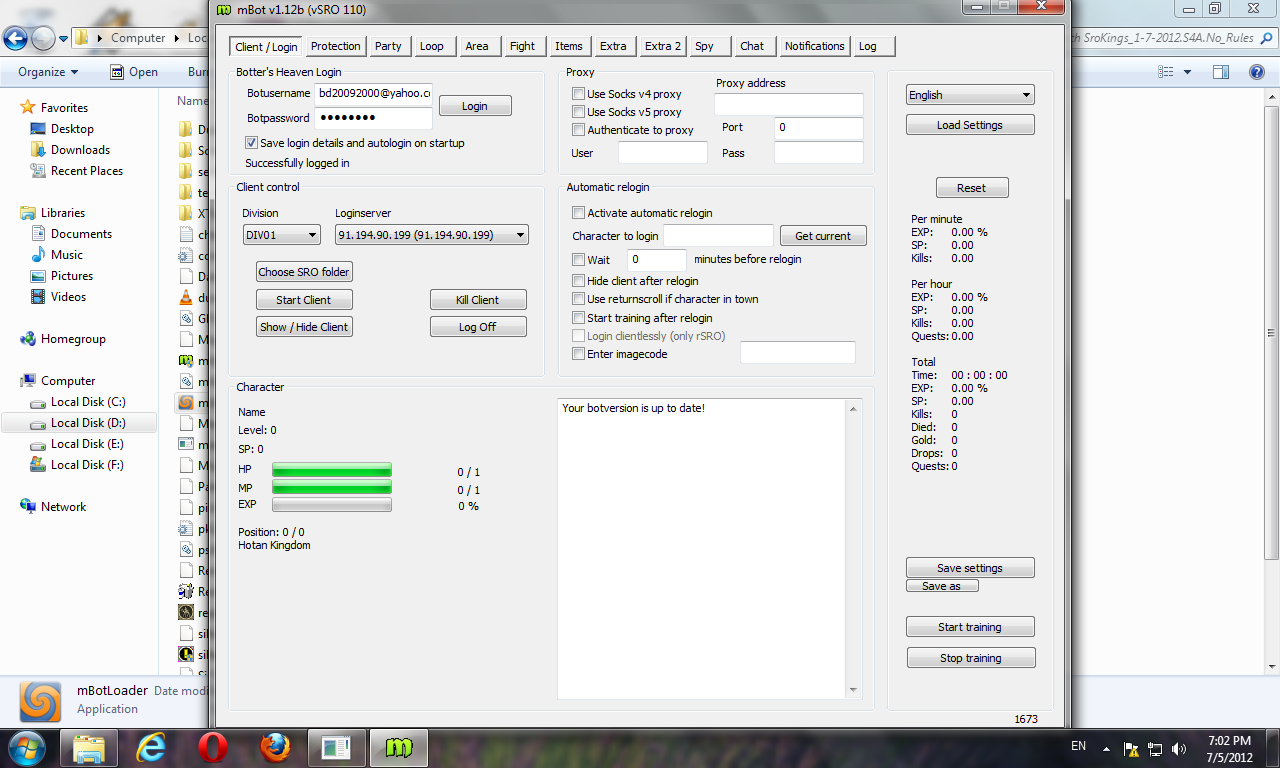Click Windows Explorer taskbar icon
The width and height of the screenshot is (1280, 768).
[x=89, y=747]
